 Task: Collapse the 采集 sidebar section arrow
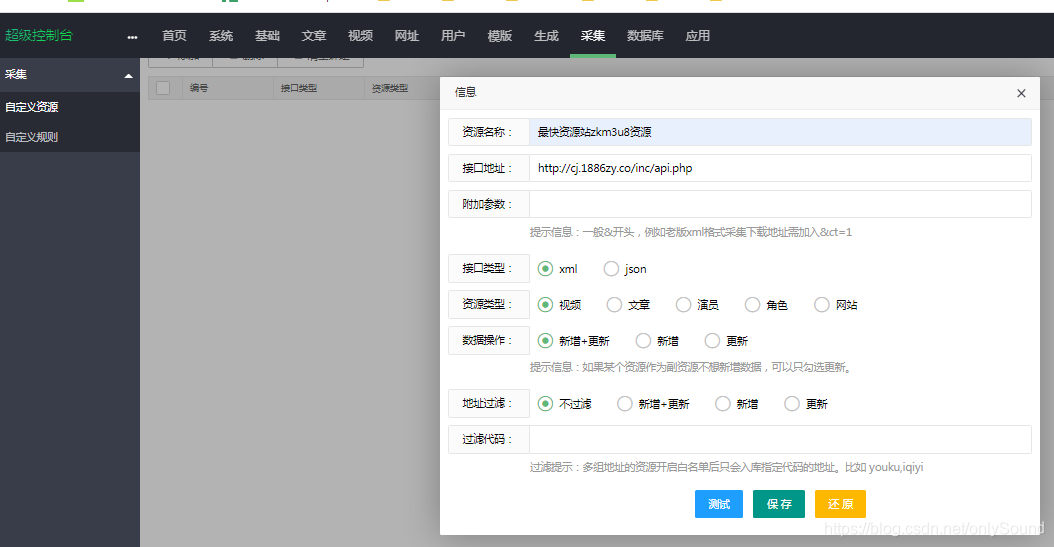[x=128, y=75]
